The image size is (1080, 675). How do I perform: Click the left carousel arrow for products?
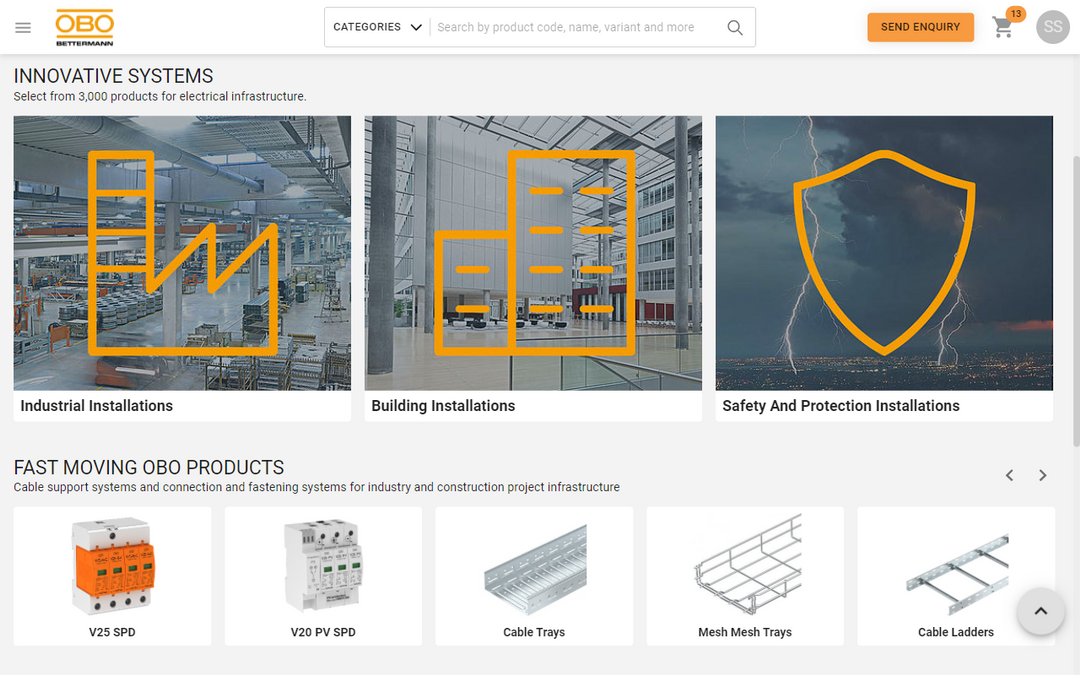coord(1009,475)
